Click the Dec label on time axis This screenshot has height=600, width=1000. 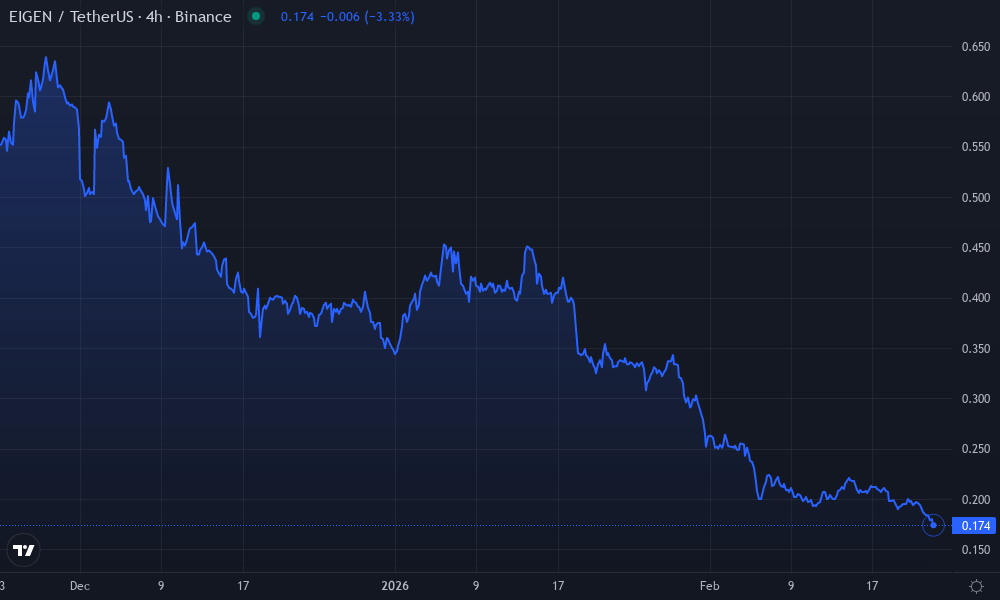79,586
